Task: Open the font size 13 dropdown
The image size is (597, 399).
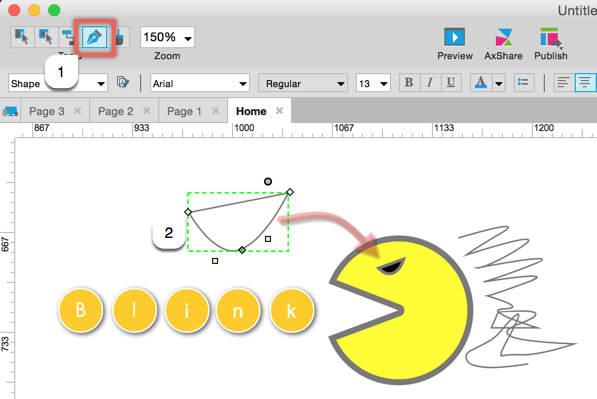Action: point(373,83)
